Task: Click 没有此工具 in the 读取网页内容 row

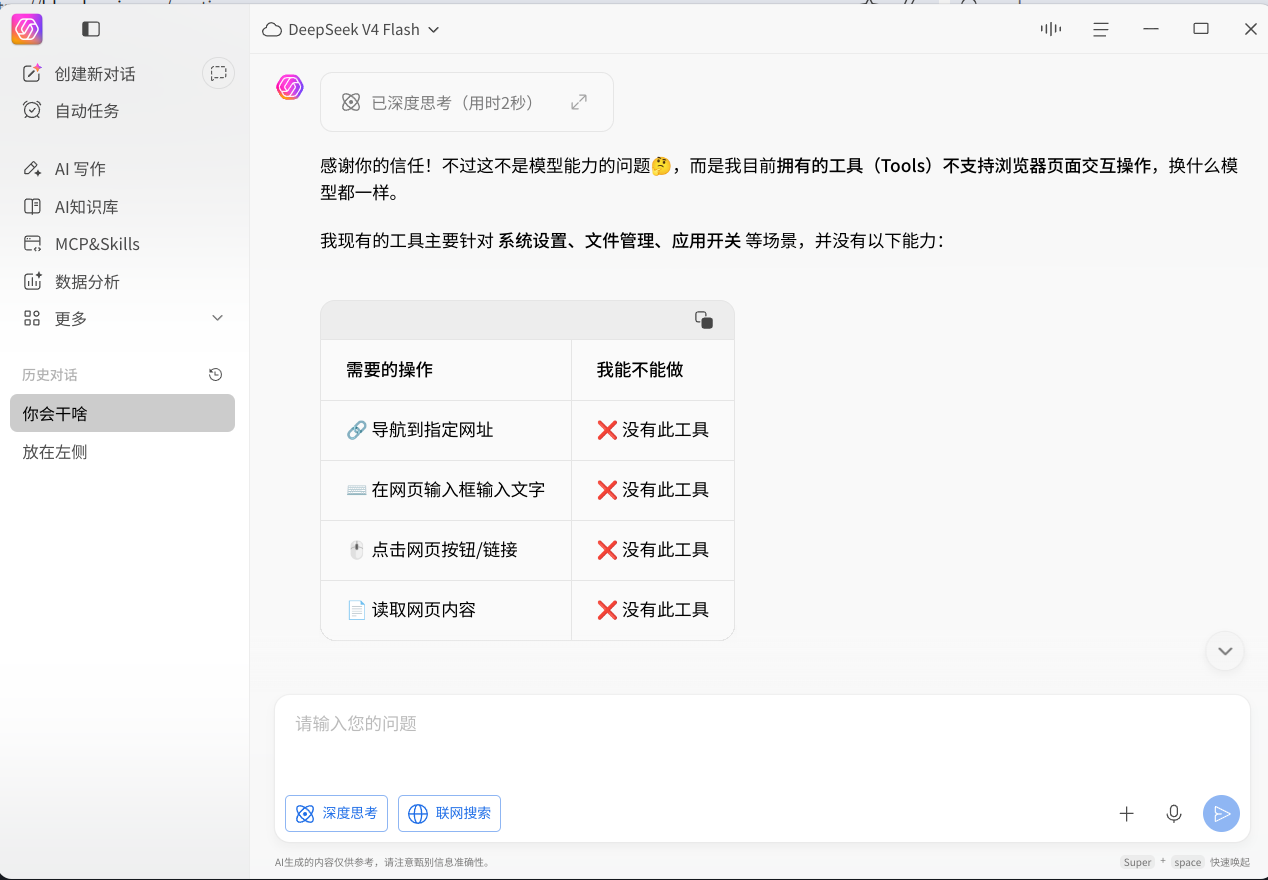Action: [653, 610]
